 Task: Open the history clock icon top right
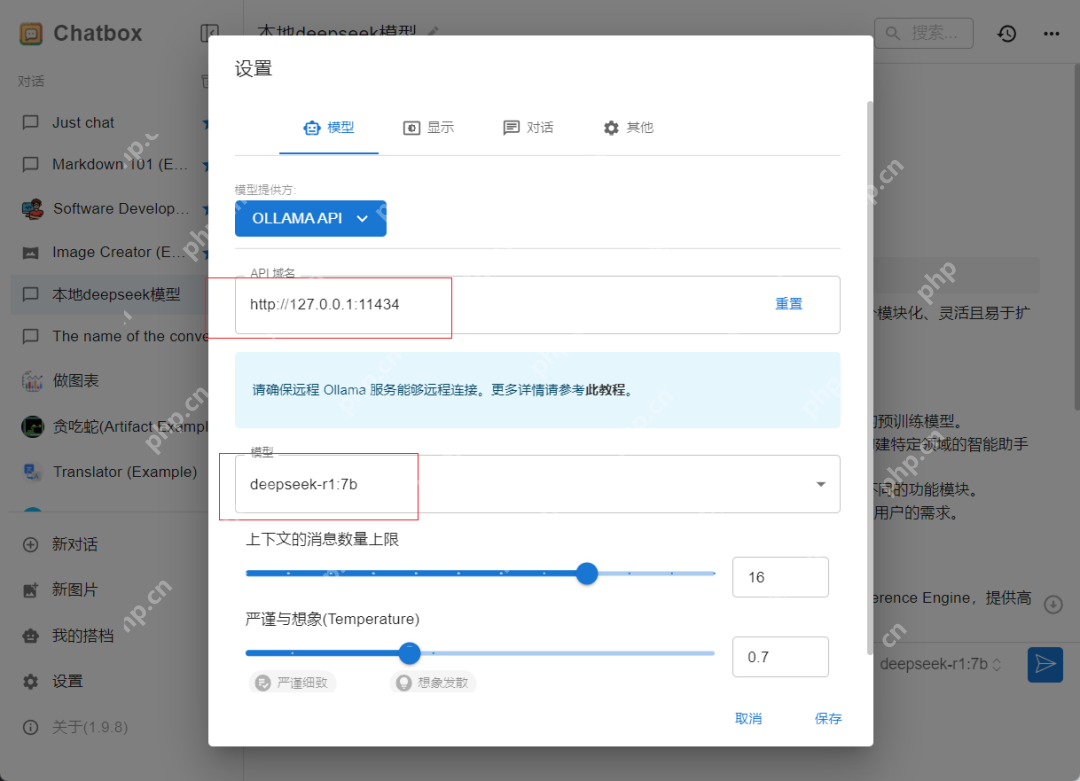(x=1006, y=33)
